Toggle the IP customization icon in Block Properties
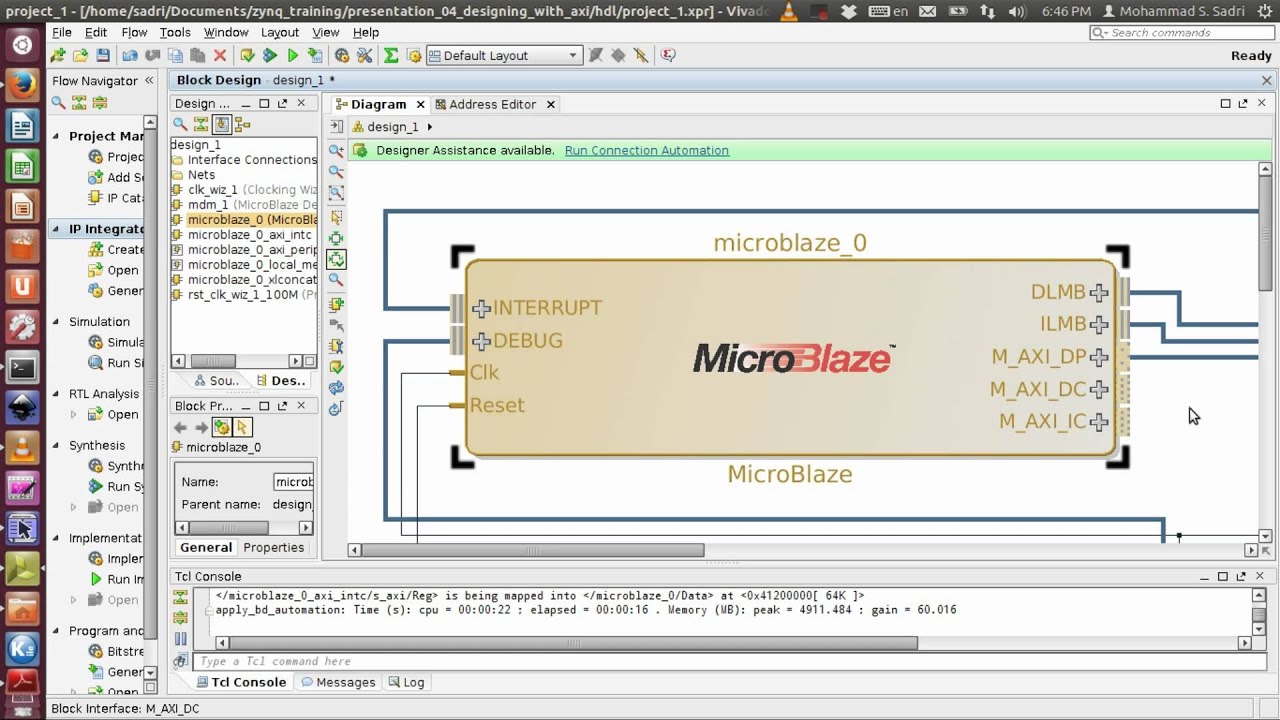 click(221, 427)
